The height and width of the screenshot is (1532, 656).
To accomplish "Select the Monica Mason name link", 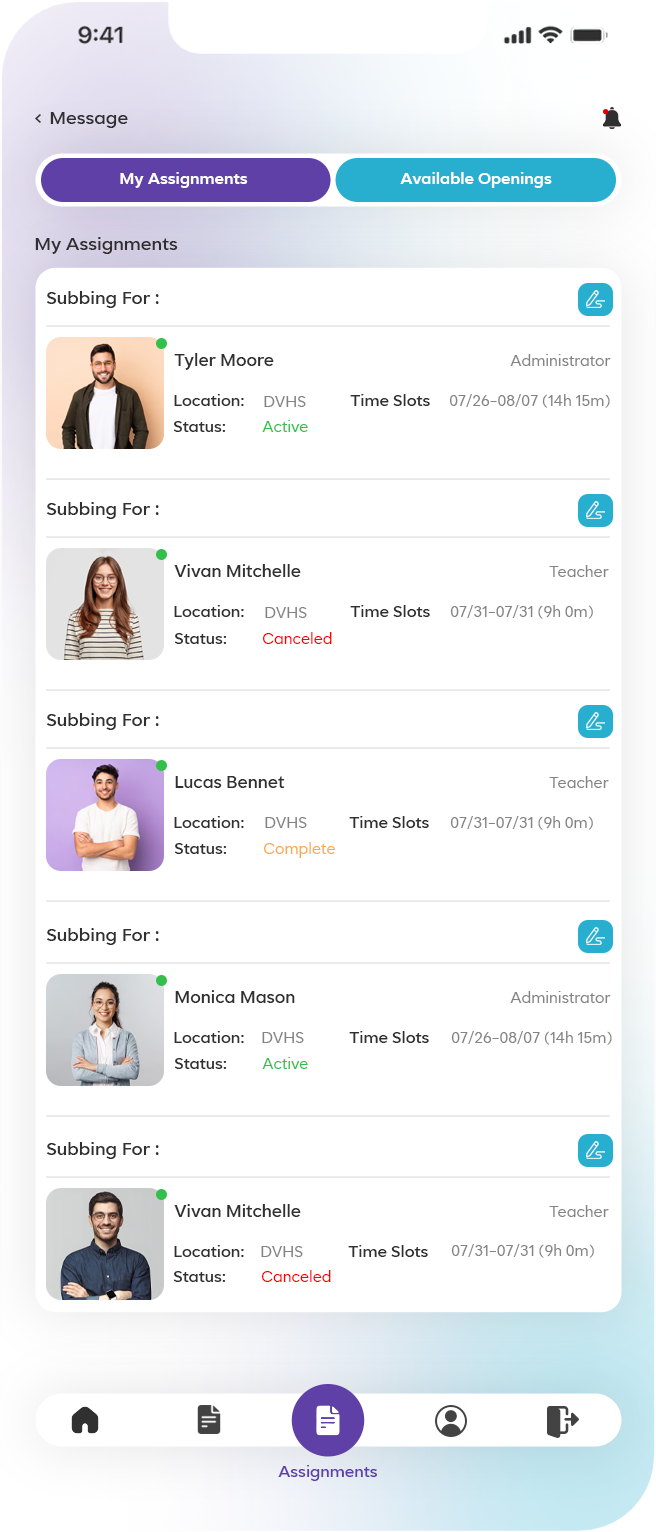I will (235, 997).
